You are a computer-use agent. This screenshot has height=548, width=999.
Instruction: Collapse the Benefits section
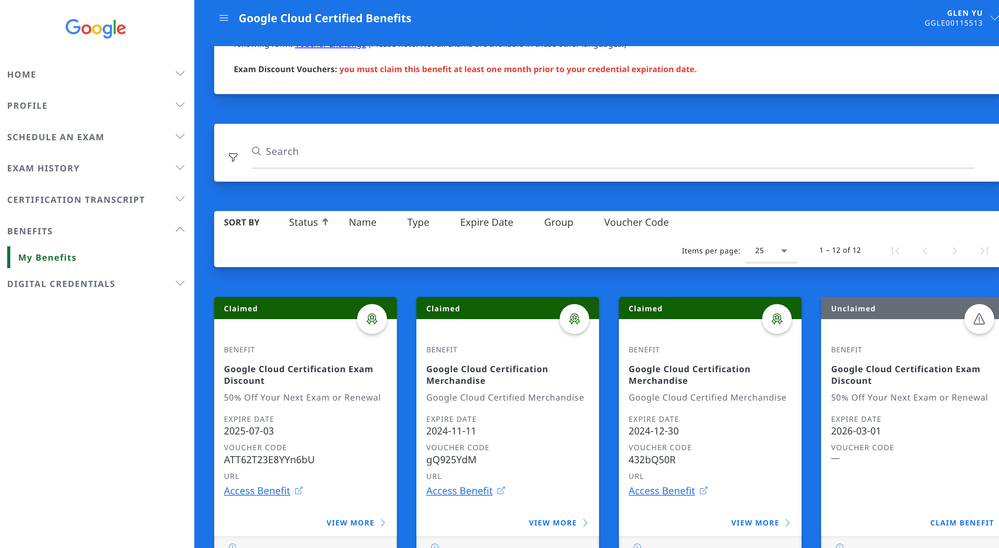coord(180,229)
